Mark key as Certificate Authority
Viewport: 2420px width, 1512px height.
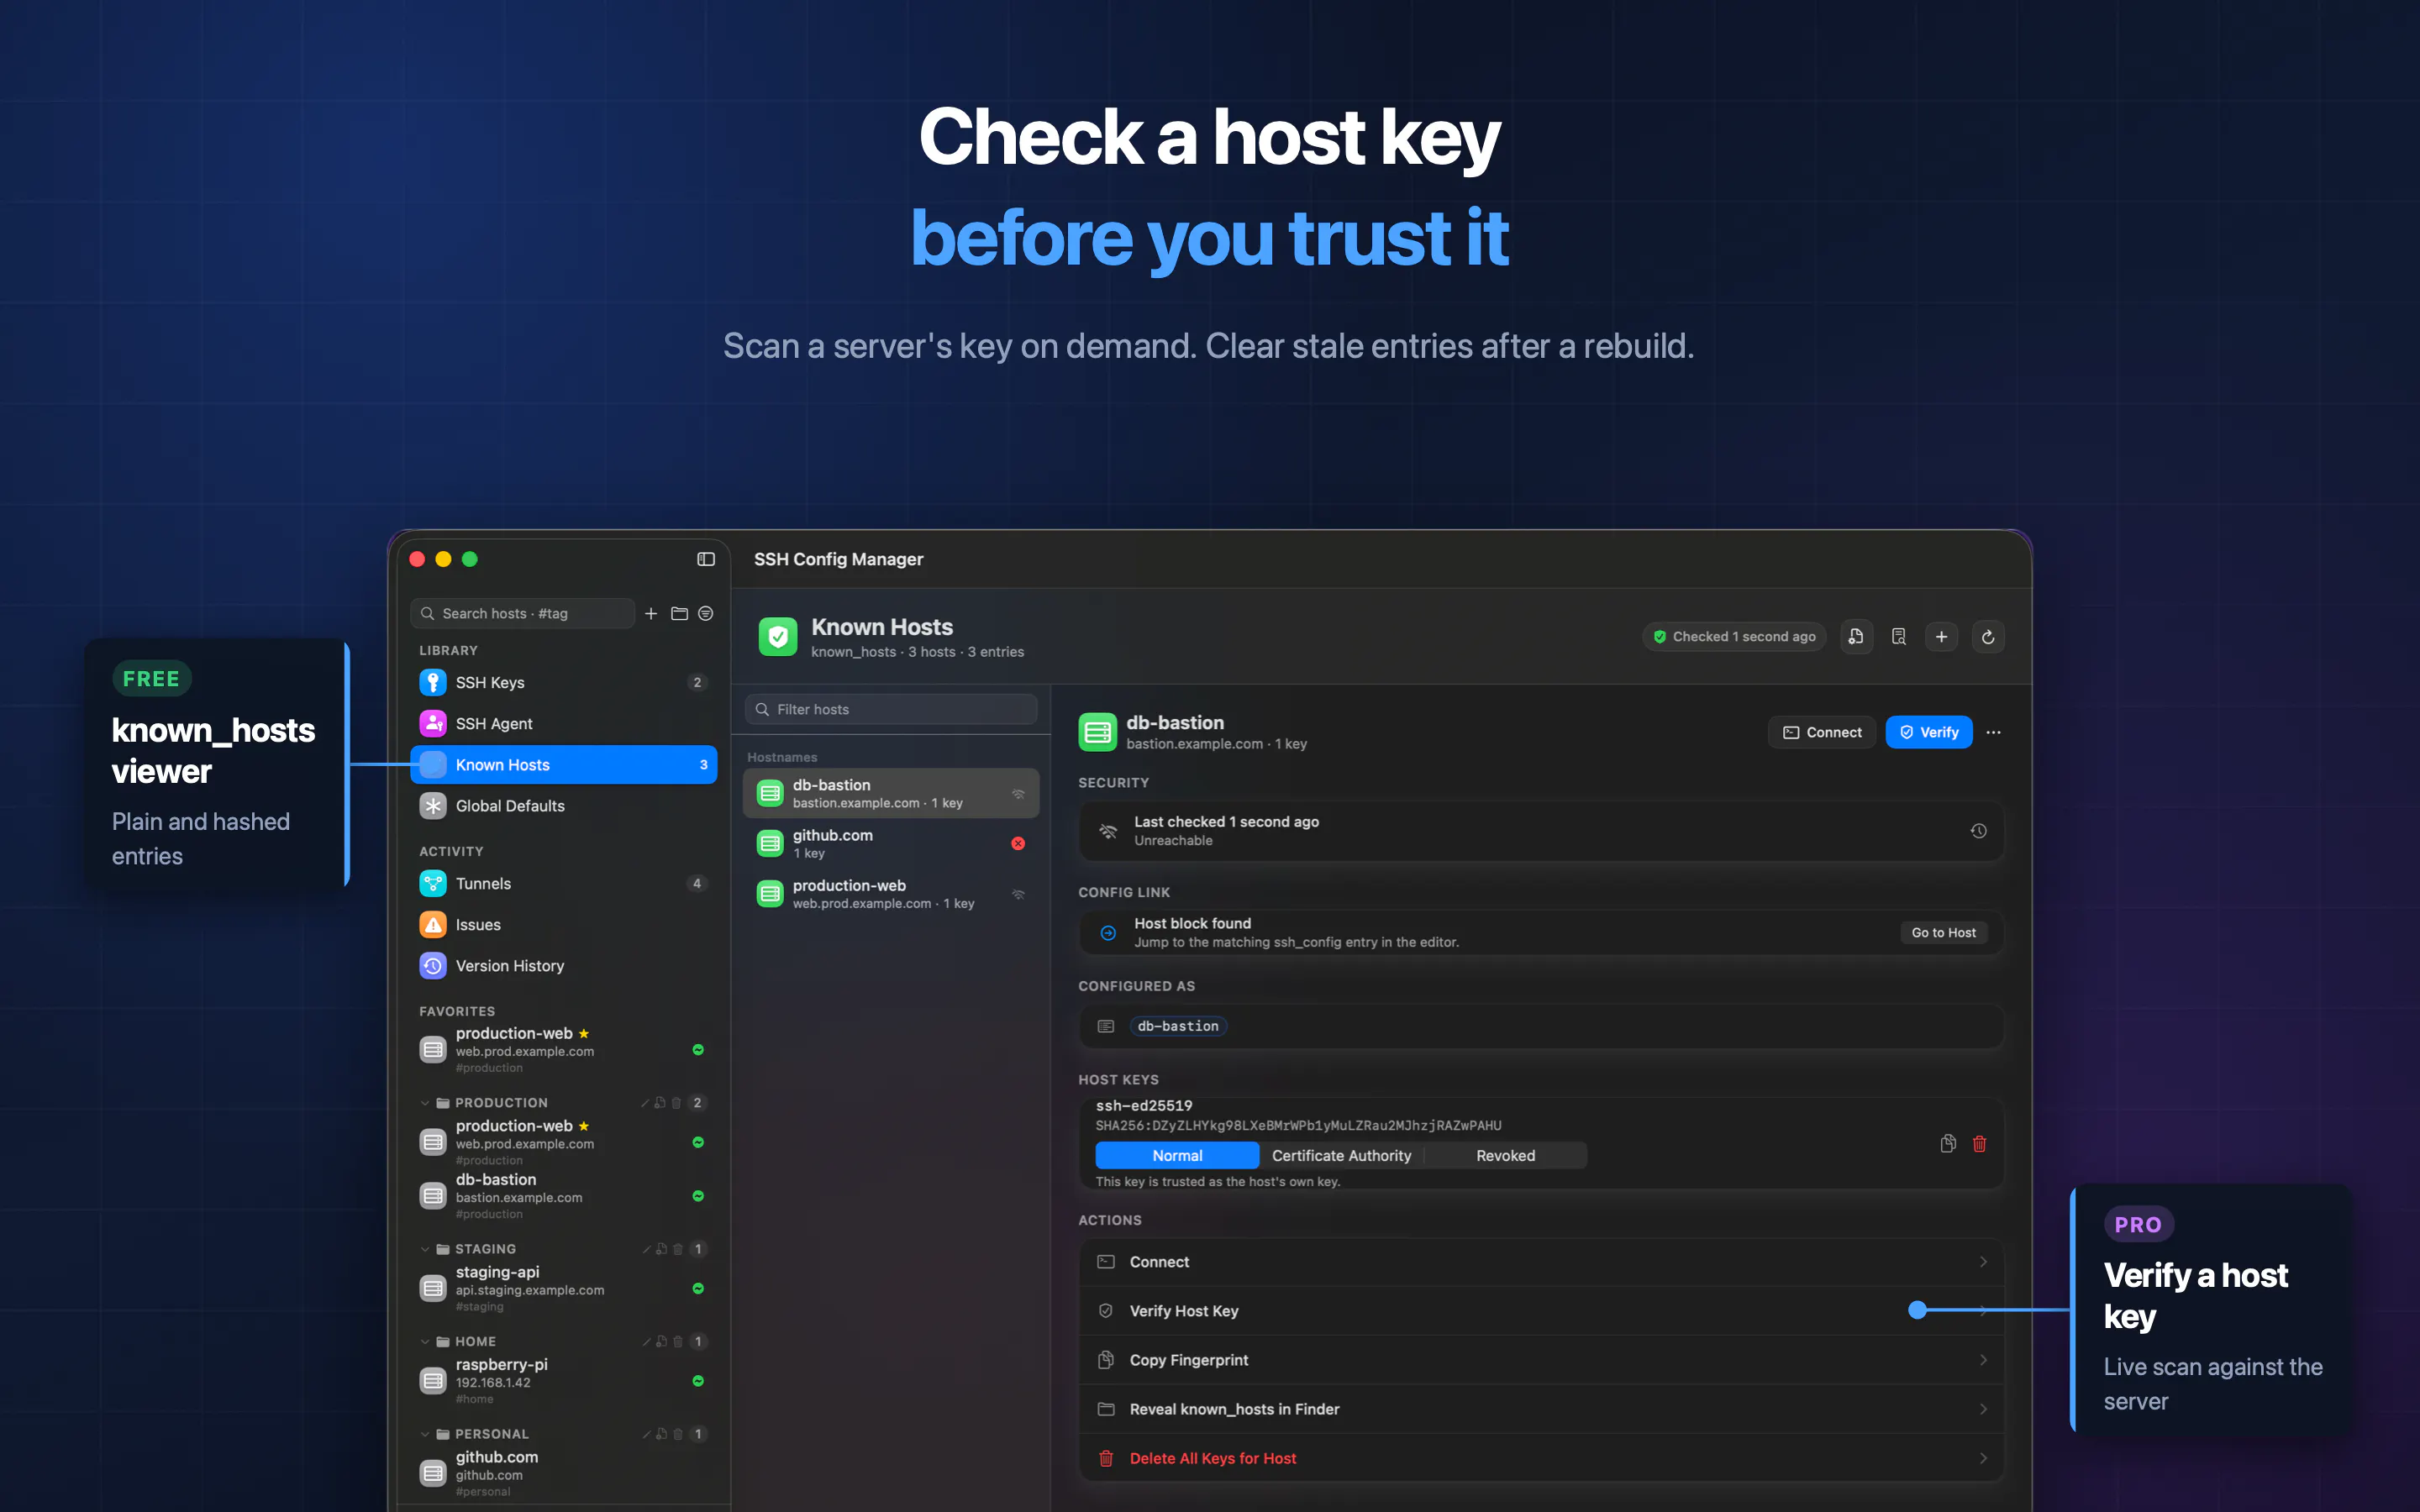[x=1341, y=1155]
